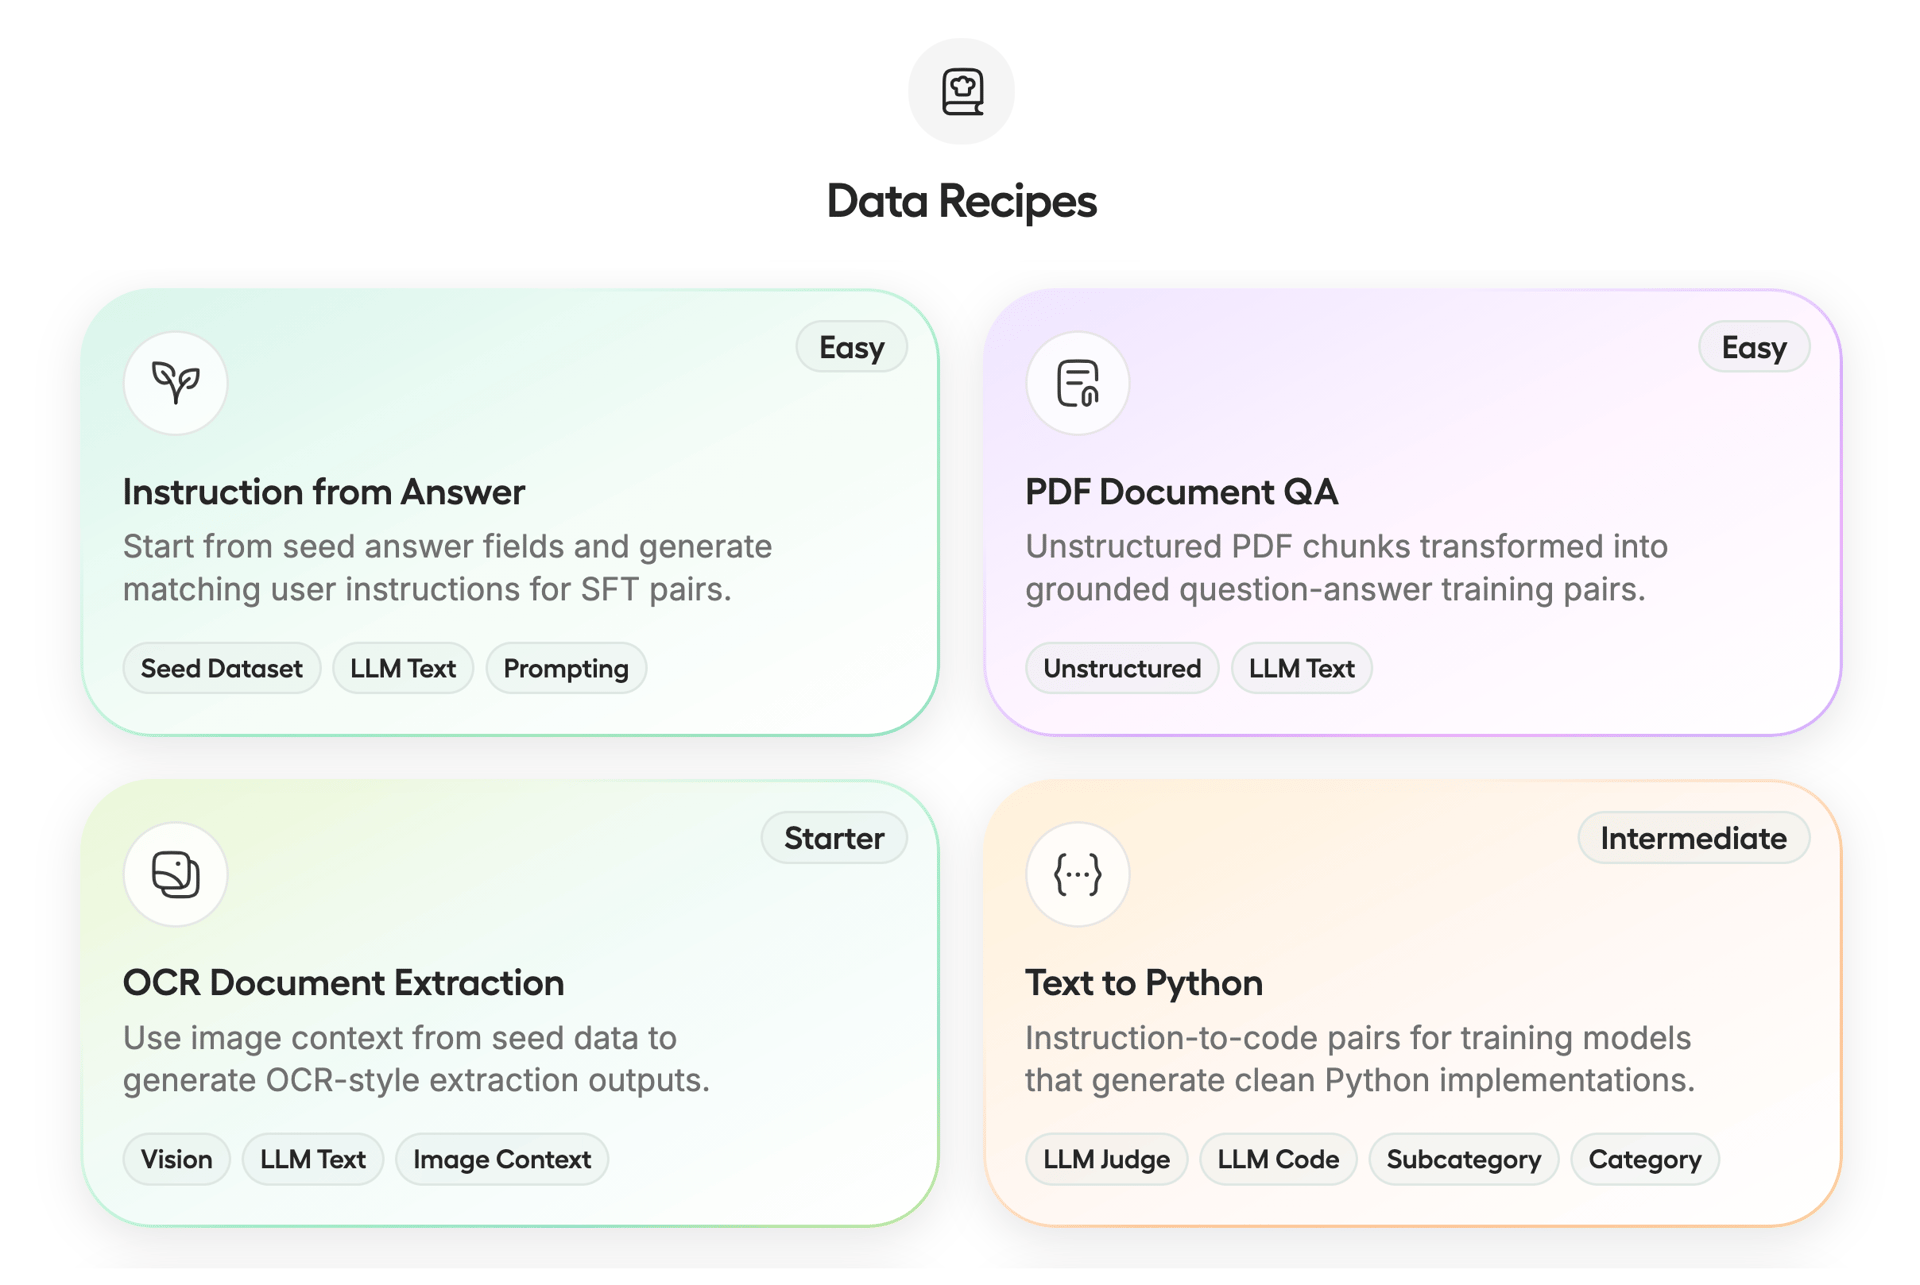
Task: Toggle the Vision tag on OCR card
Action: (176, 1159)
